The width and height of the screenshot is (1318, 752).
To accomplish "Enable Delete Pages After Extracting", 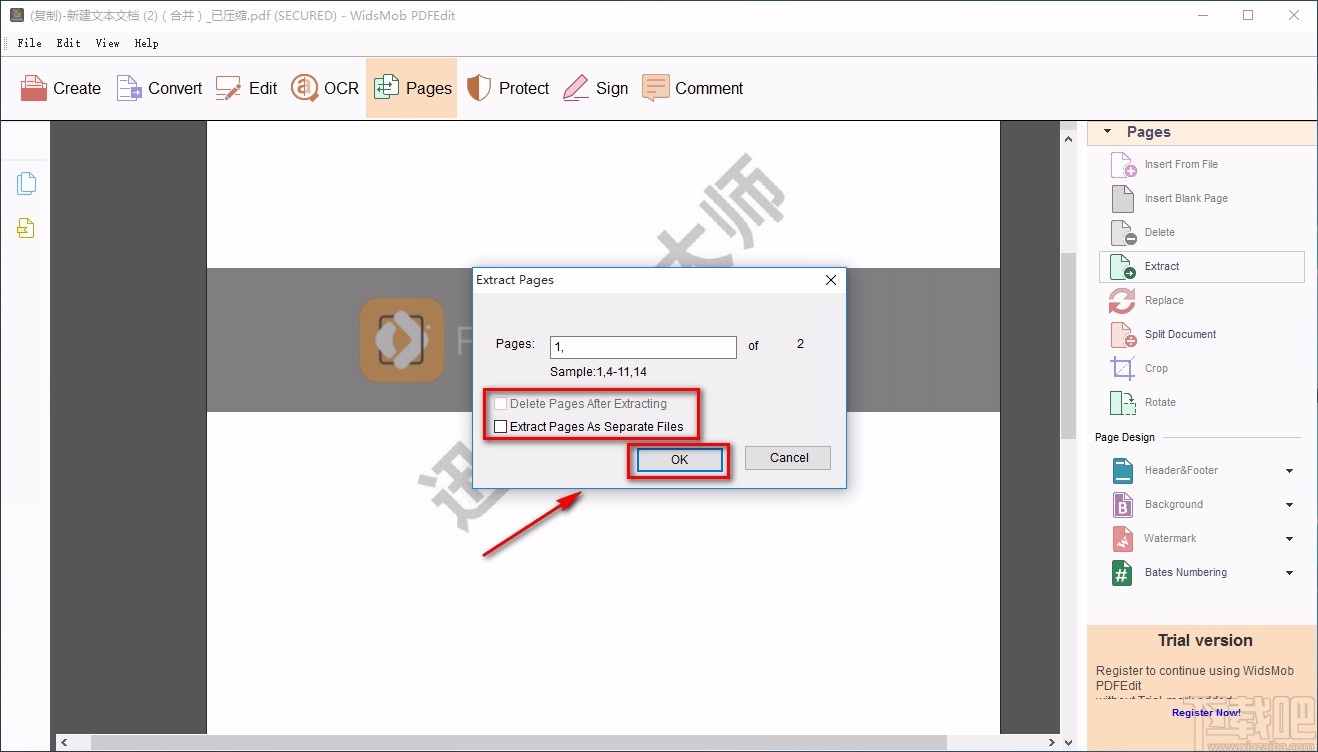I will (501, 403).
